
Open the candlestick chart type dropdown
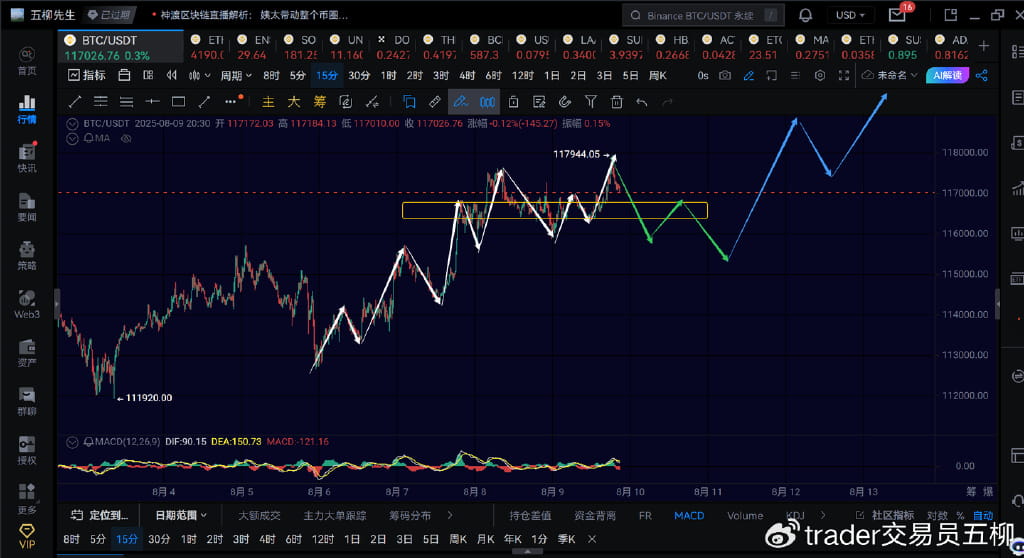(199, 75)
